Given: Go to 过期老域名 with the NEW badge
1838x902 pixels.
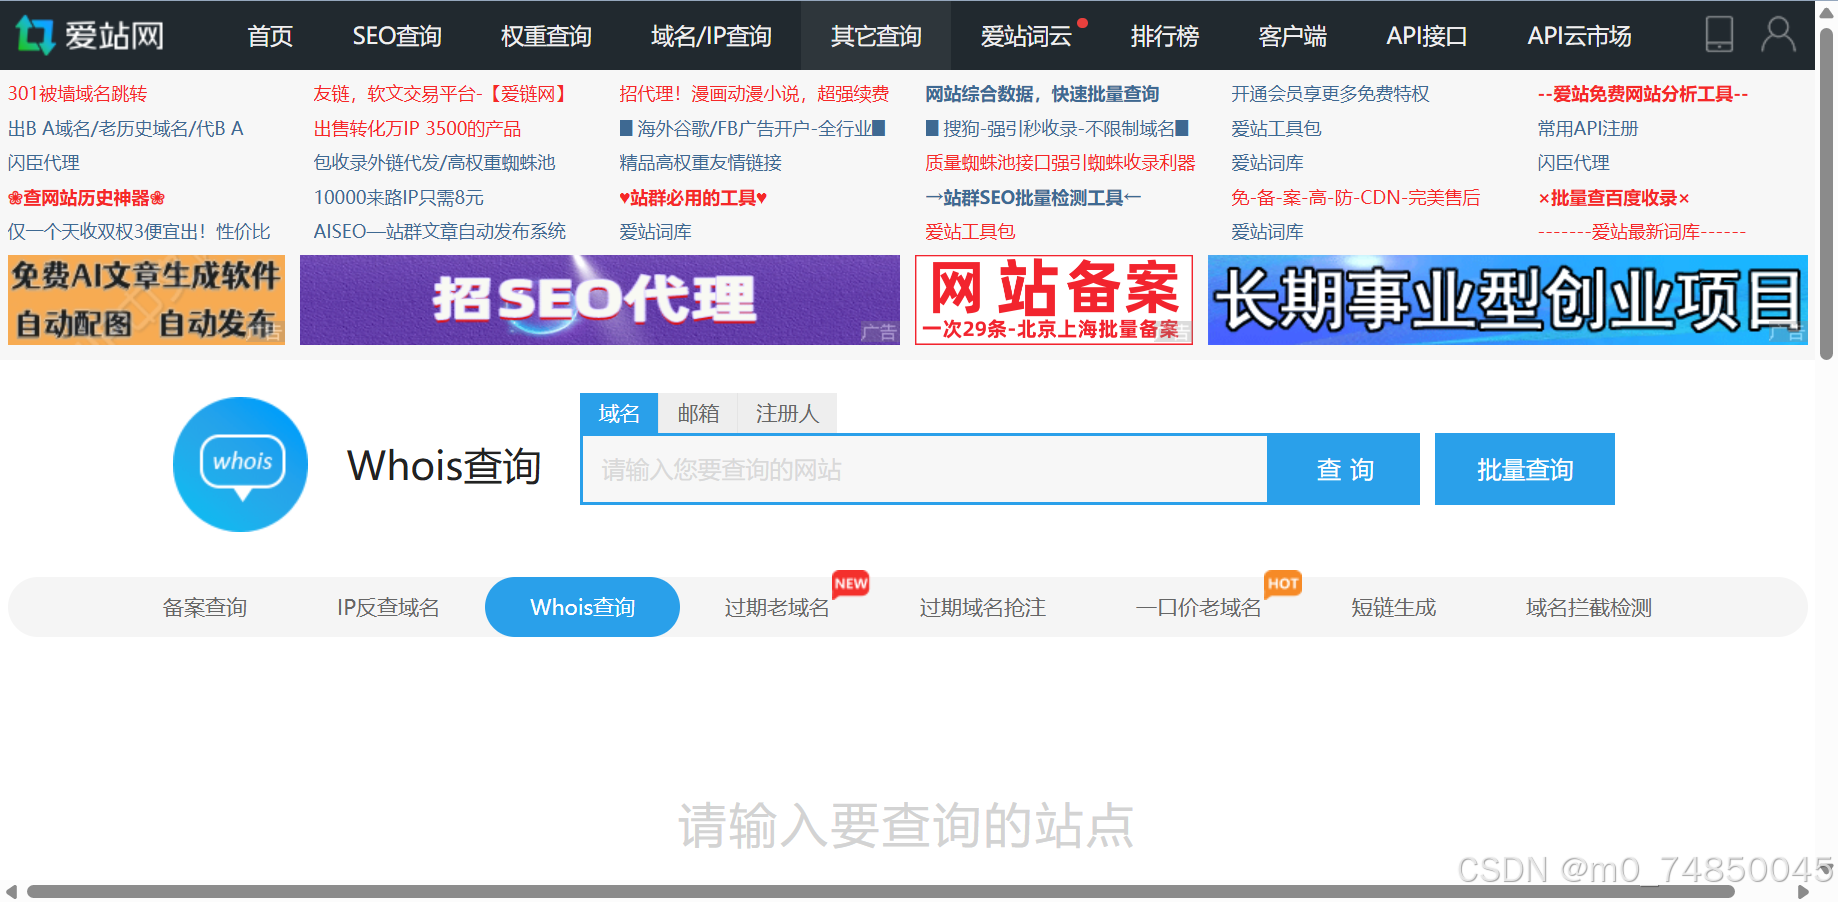Looking at the screenshot, I should [777, 607].
